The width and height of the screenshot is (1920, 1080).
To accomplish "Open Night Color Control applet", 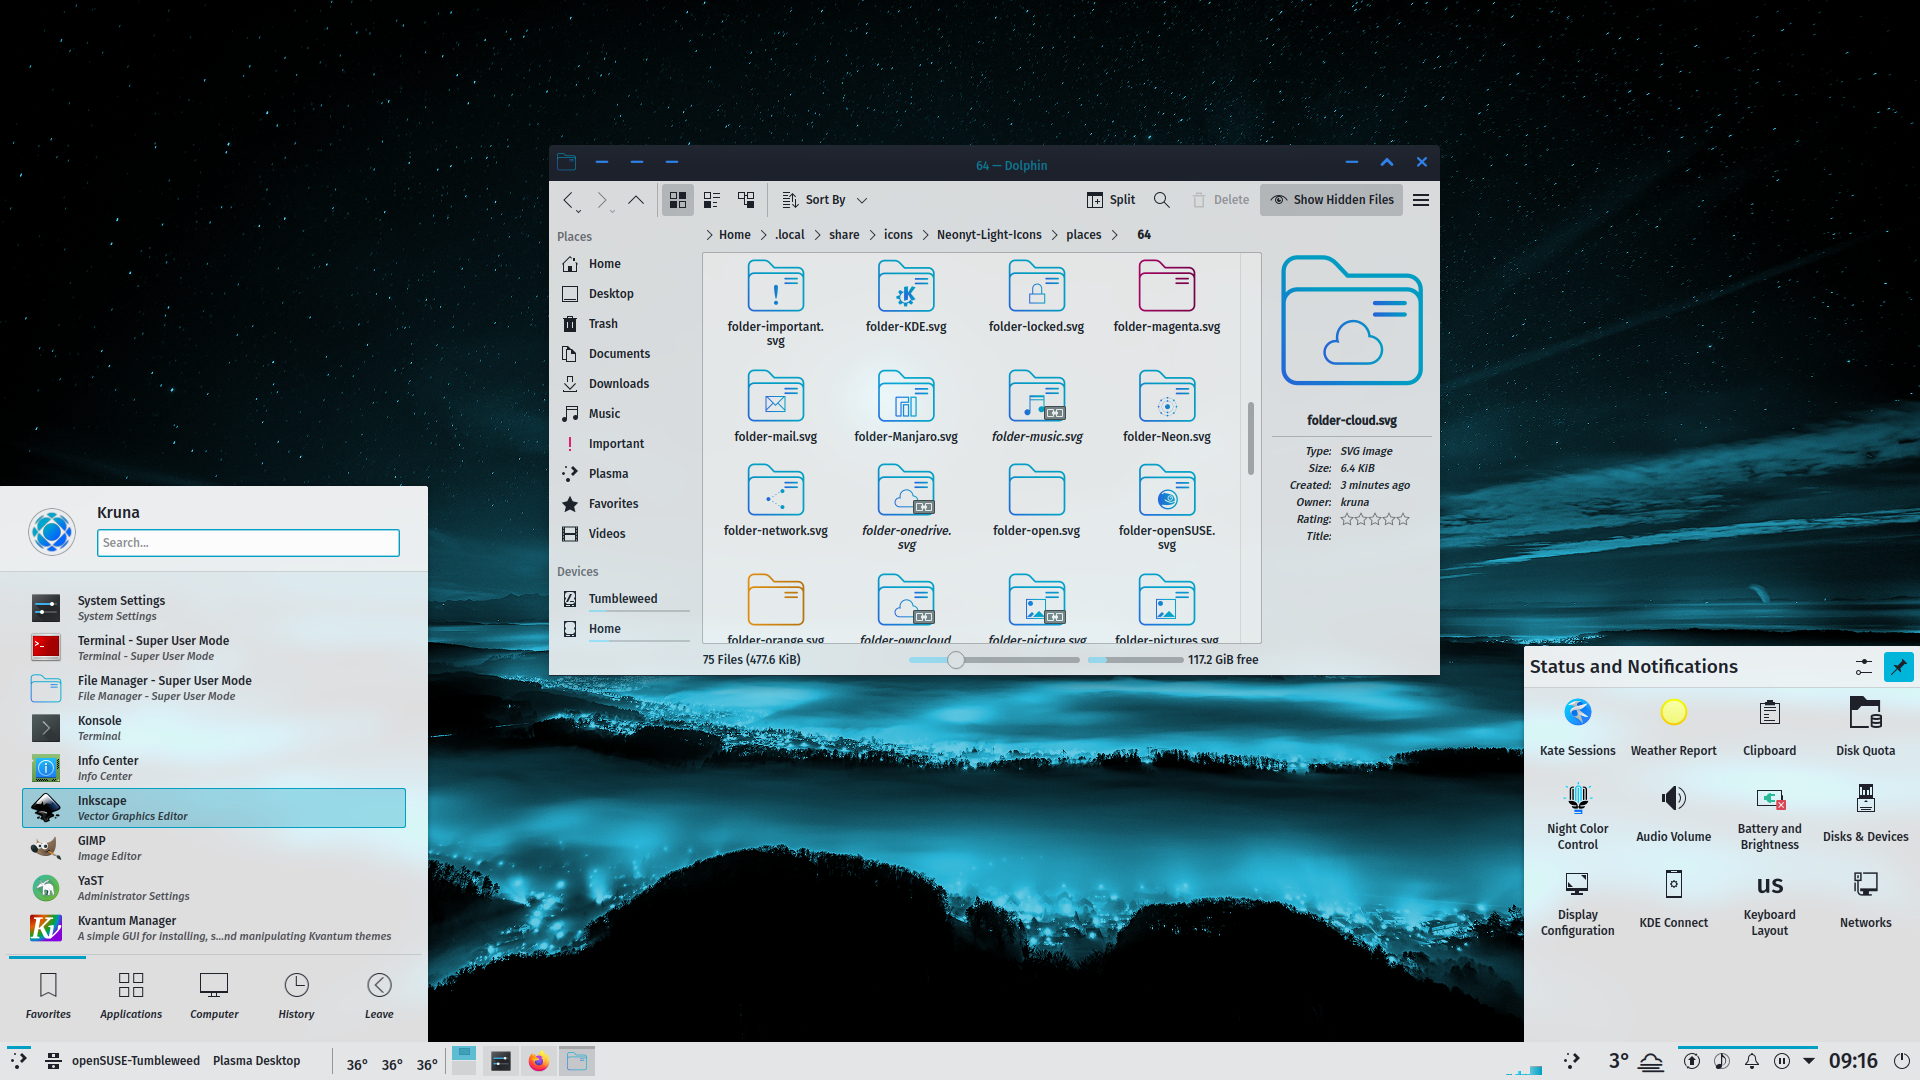I will [1578, 817].
